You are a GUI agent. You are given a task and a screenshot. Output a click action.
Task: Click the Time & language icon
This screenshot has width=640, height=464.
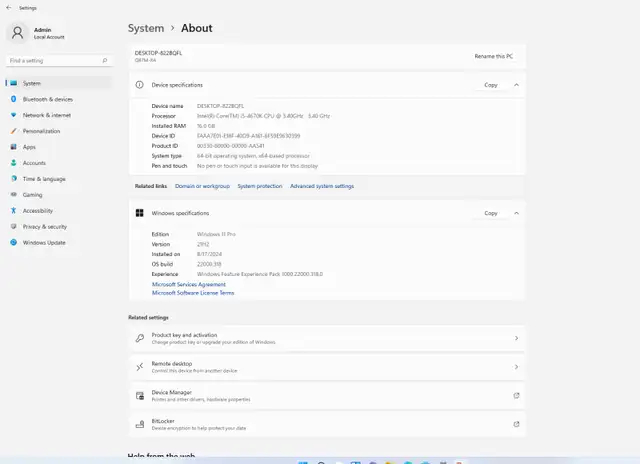[x=13, y=179]
